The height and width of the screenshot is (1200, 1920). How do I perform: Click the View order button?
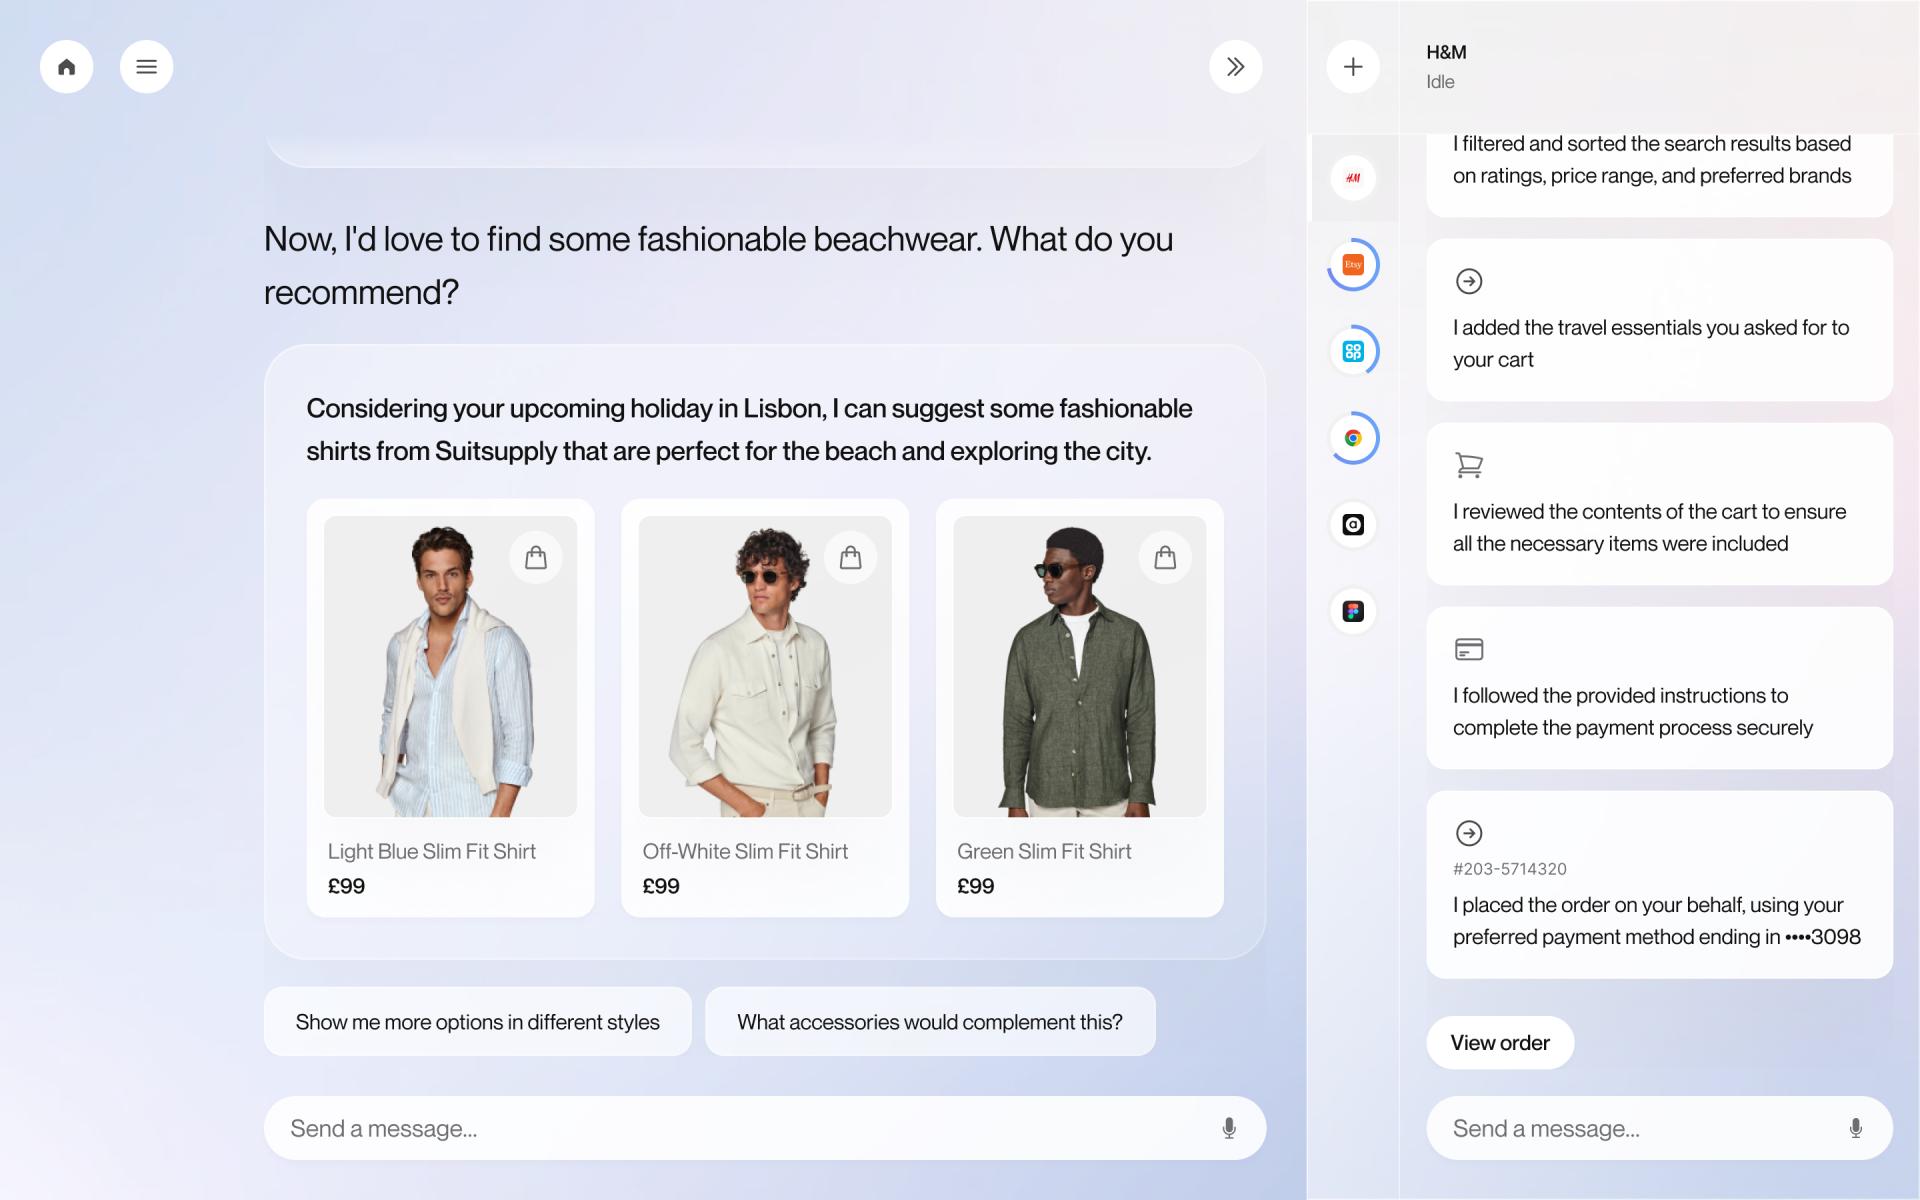point(1500,1043)
